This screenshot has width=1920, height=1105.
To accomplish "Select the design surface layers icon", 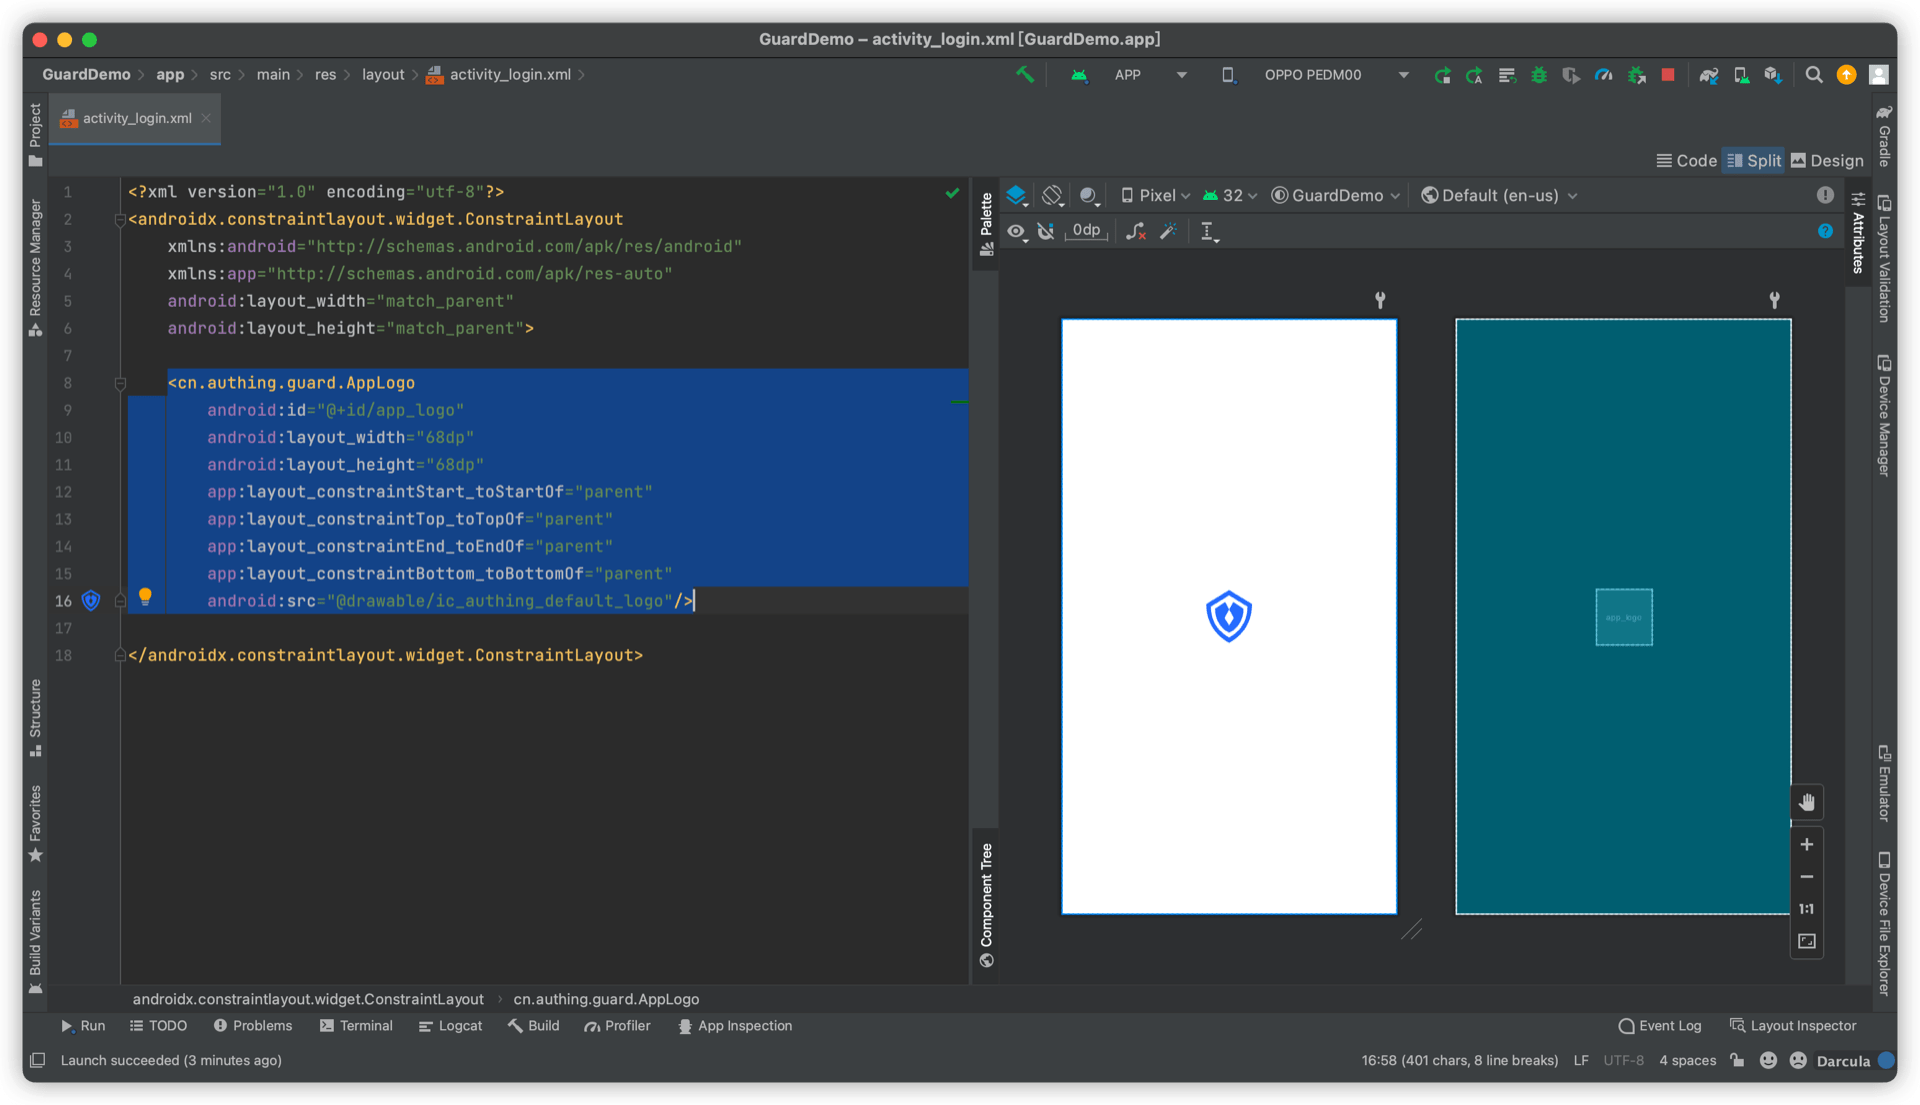I will 1017,196.
